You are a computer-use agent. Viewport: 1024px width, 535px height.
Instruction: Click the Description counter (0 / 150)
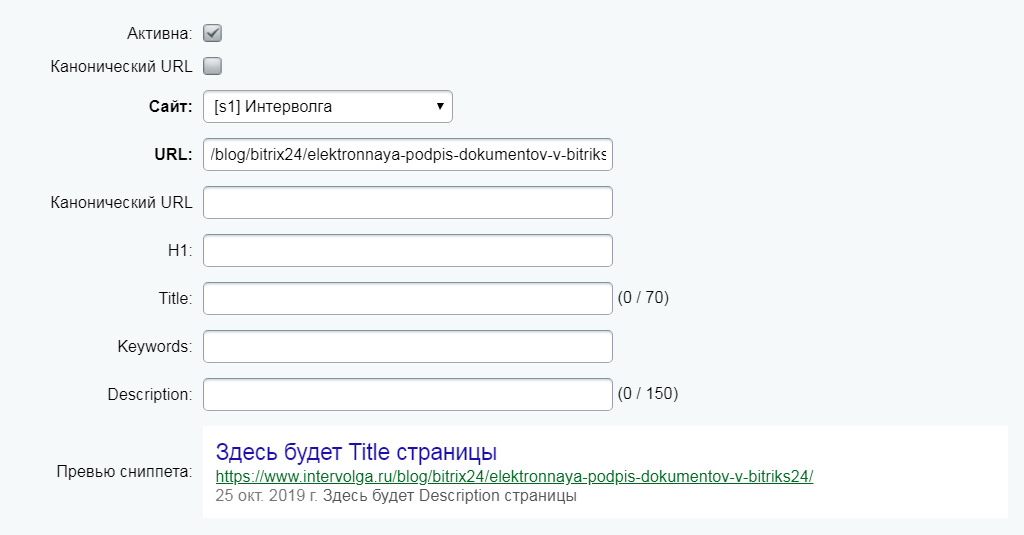click(648, 394)
